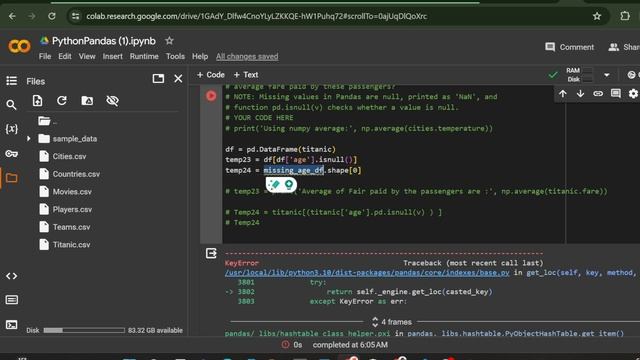Move cell up
Image resolution: width=640 pixels, height=360 pixels.
click(x=563, y=94)
